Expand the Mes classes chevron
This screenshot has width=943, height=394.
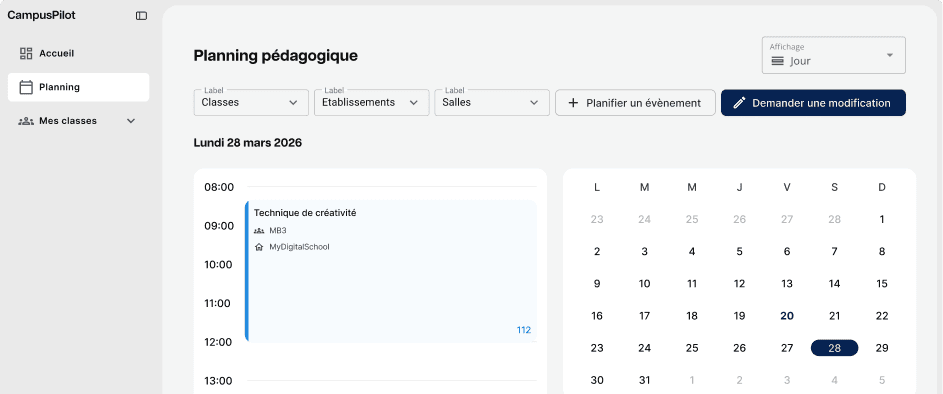coord(131,121)
